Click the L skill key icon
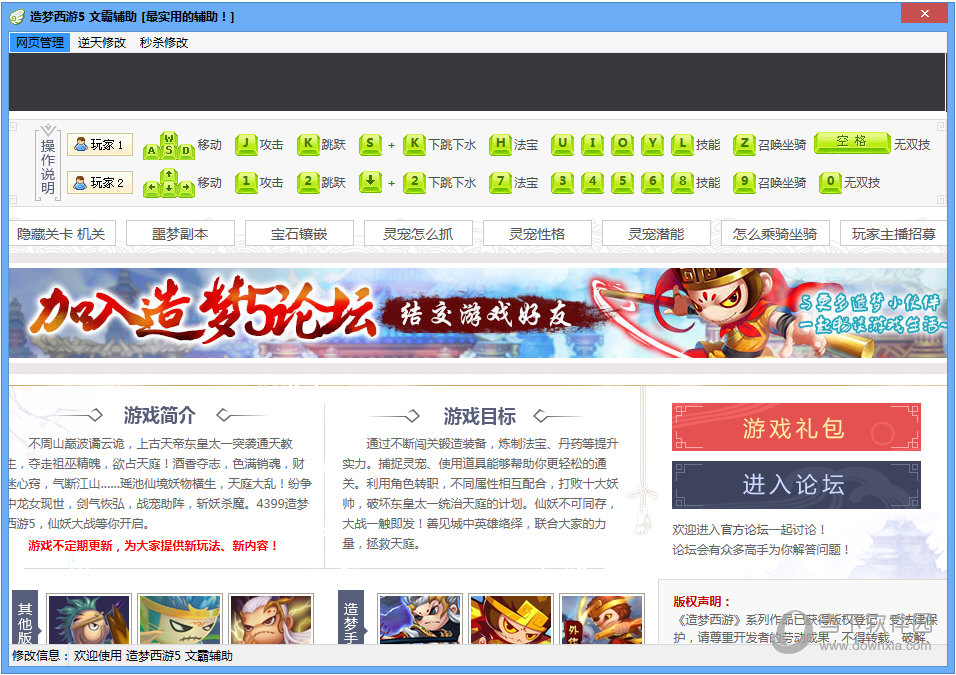 pos(682,145)
